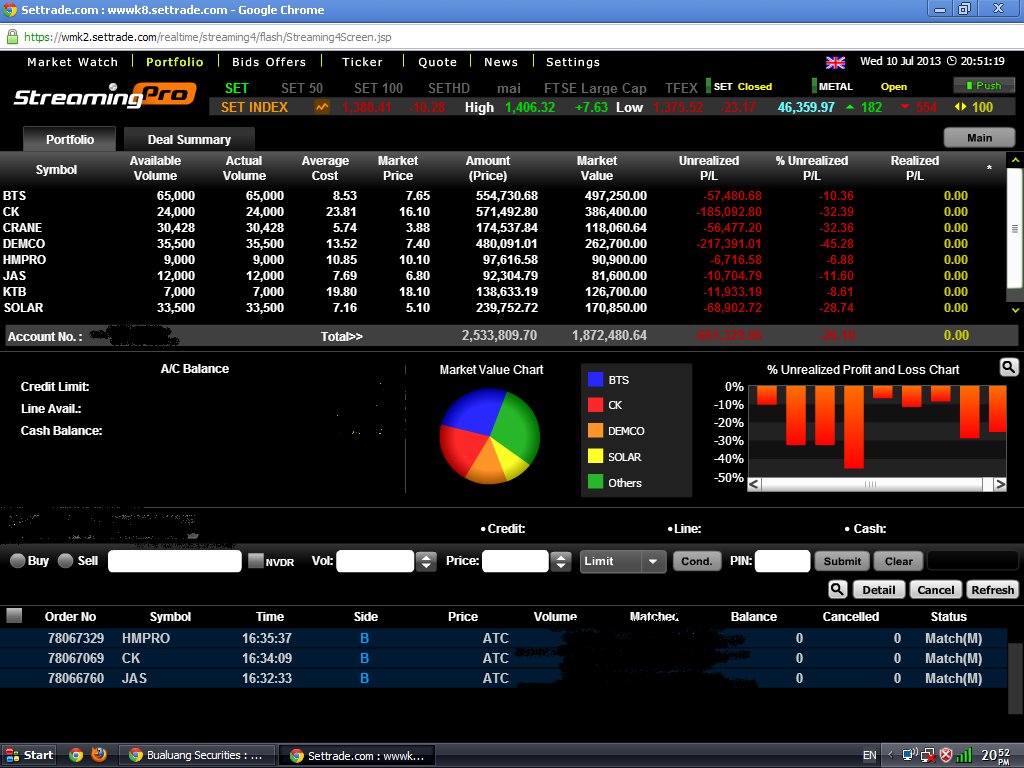1024x768 pixels.
Task: Open the Market Watch menu
Action: (x=72, y=62)
